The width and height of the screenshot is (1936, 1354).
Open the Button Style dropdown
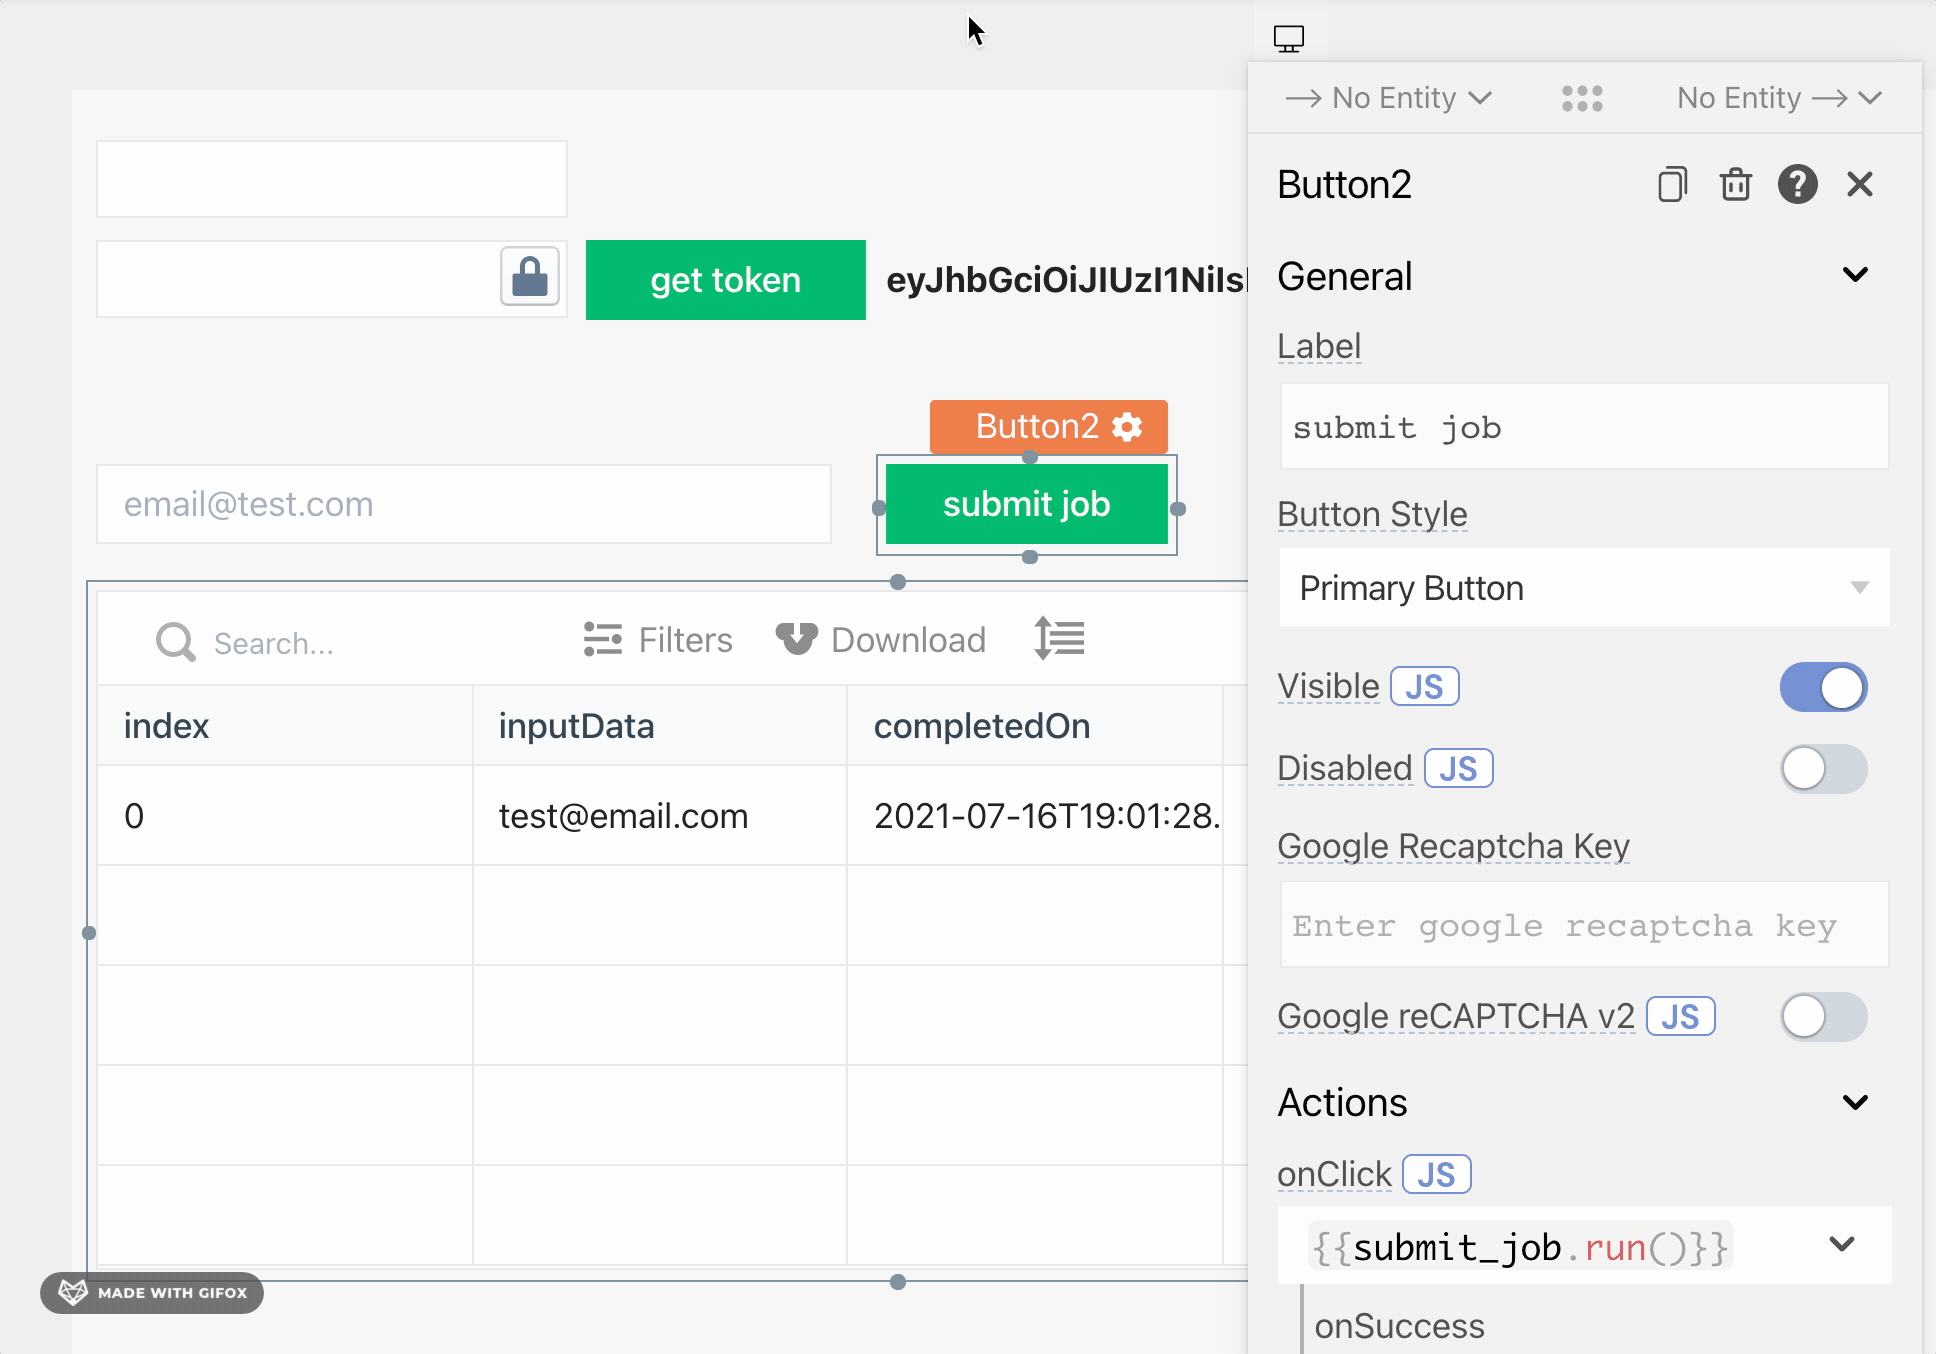point(1583,588)
